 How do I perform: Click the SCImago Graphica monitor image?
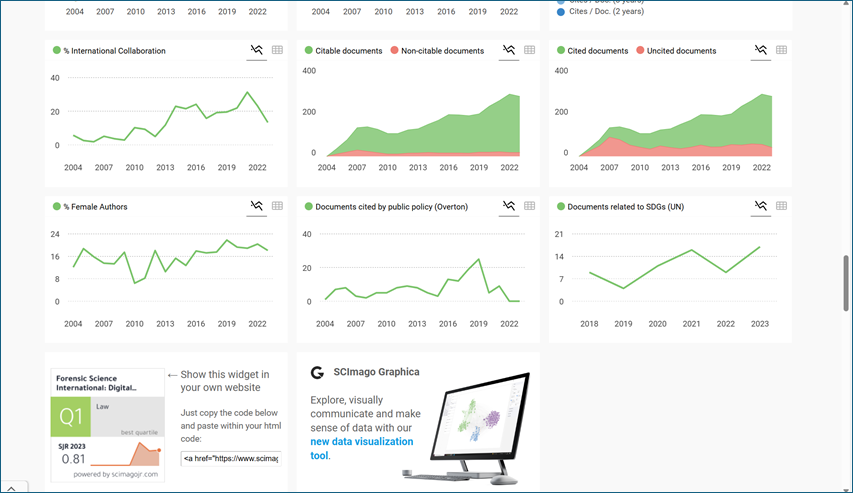pos(474,424)
